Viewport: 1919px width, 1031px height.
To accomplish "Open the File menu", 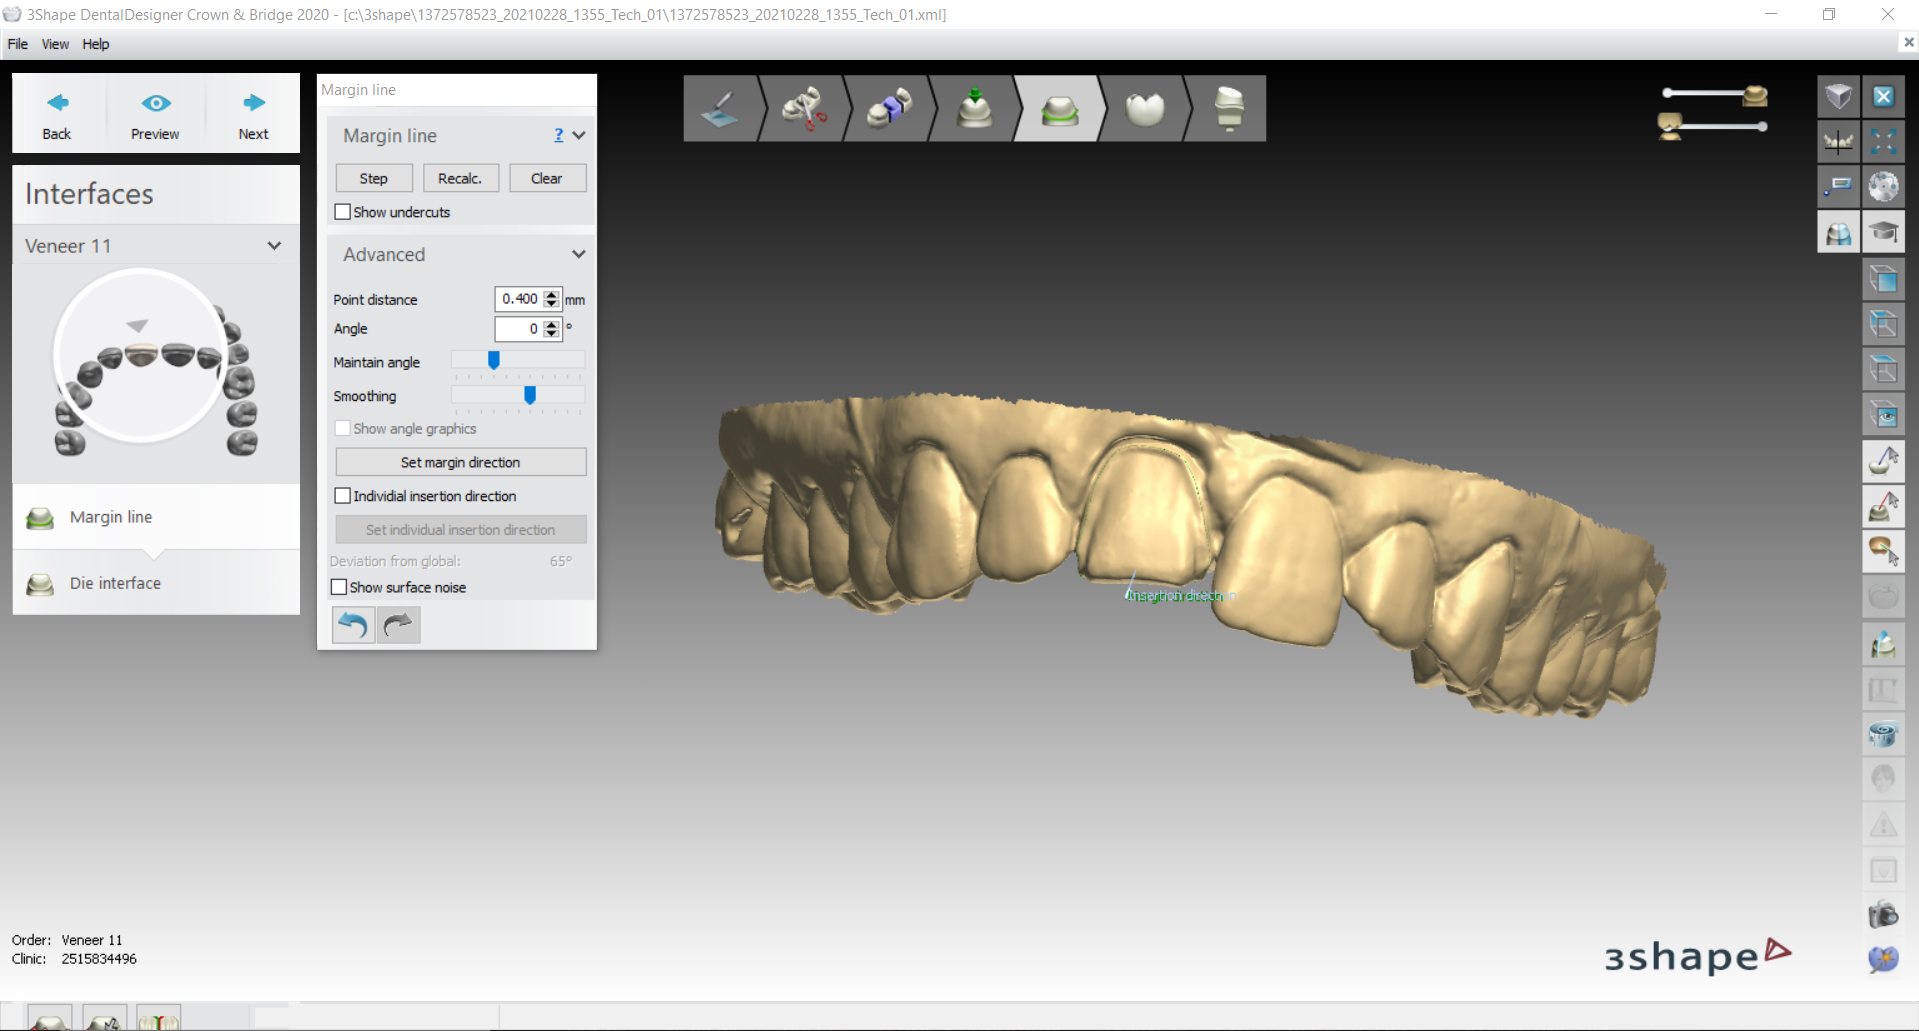I will point(18,44).
